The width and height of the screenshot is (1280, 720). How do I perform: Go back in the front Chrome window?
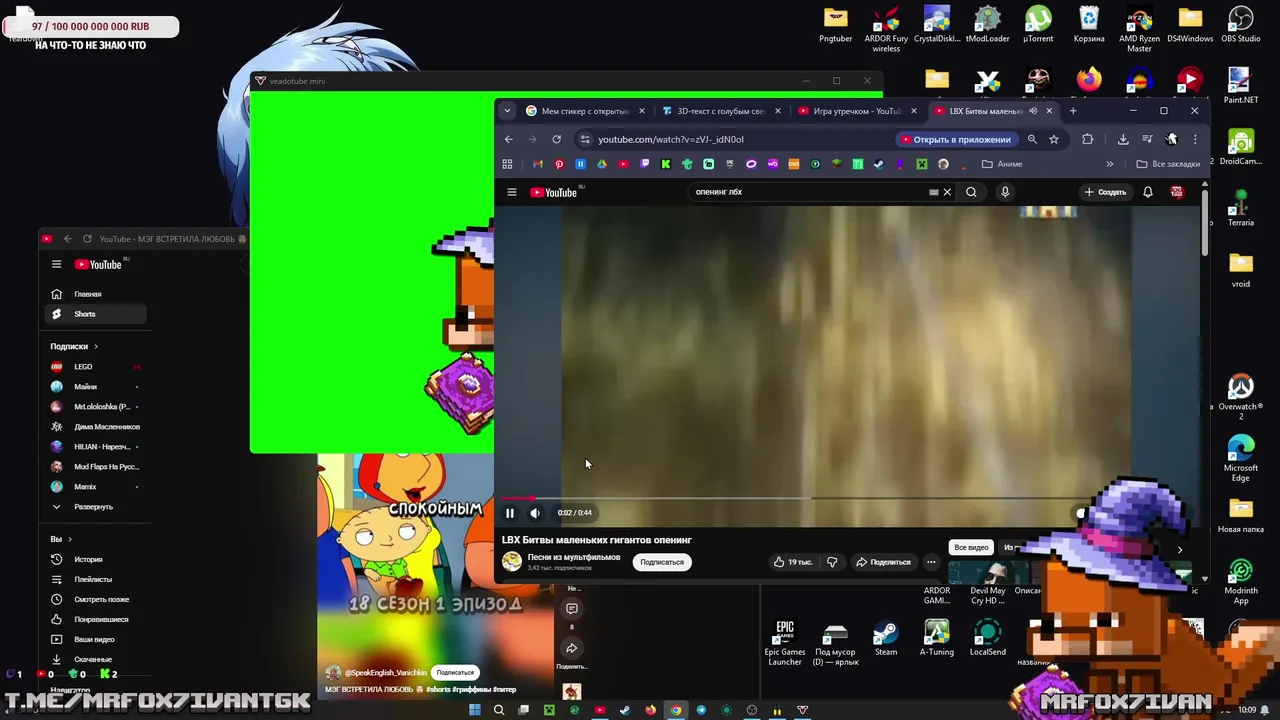click(x=509, y=139)
